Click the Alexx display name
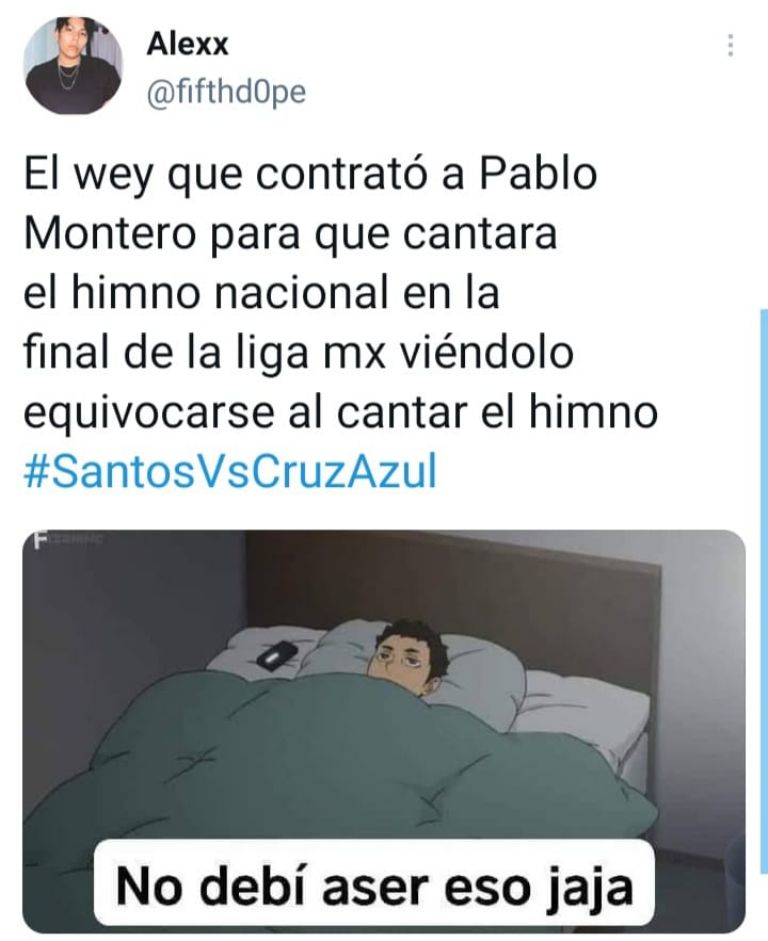This screenshot has height=941, width=768. tap(187, 44)
